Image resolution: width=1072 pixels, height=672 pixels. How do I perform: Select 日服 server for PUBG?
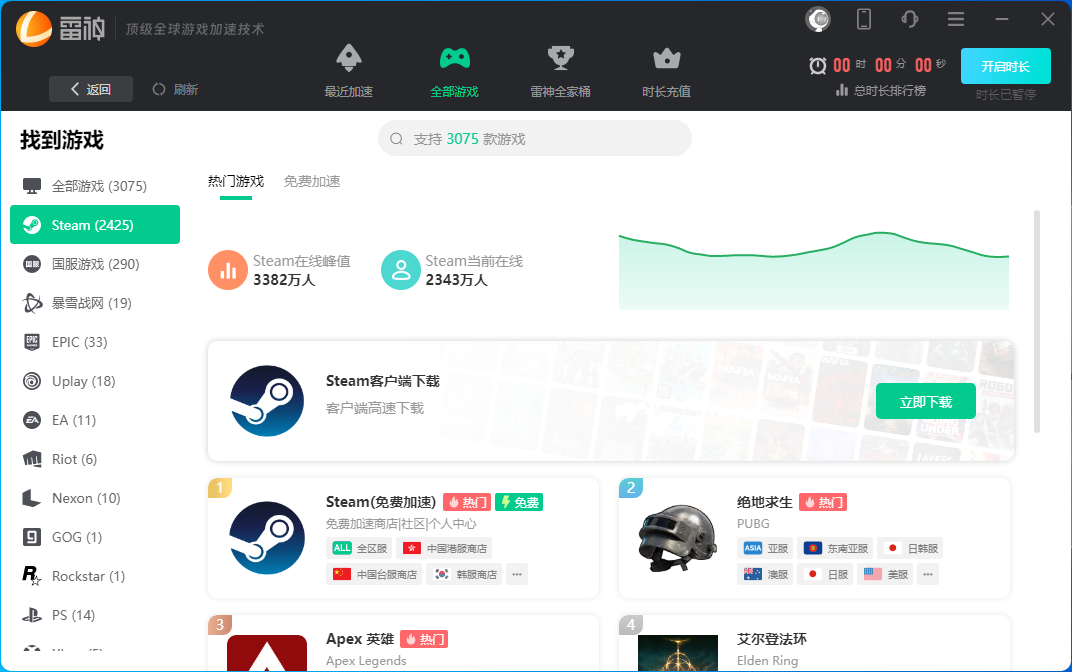pos(825,574)
